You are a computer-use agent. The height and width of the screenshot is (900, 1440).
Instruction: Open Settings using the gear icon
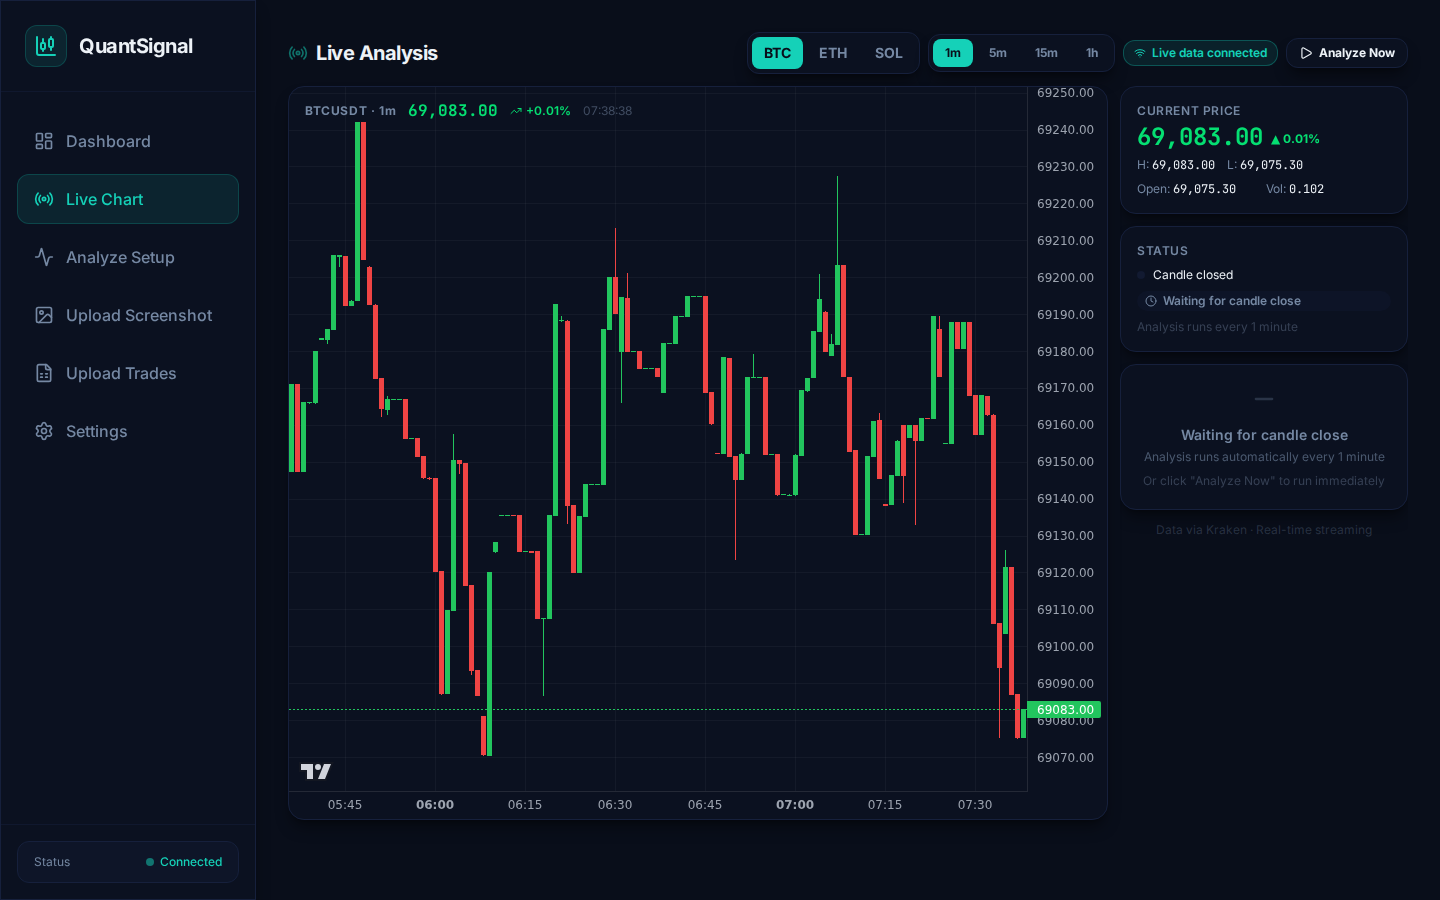(43, 431)
